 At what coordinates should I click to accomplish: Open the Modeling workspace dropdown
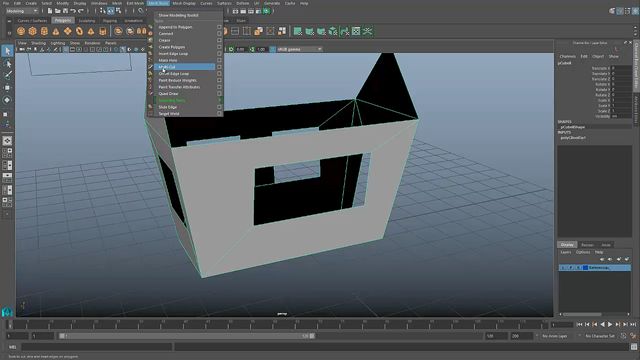(22, 11)
